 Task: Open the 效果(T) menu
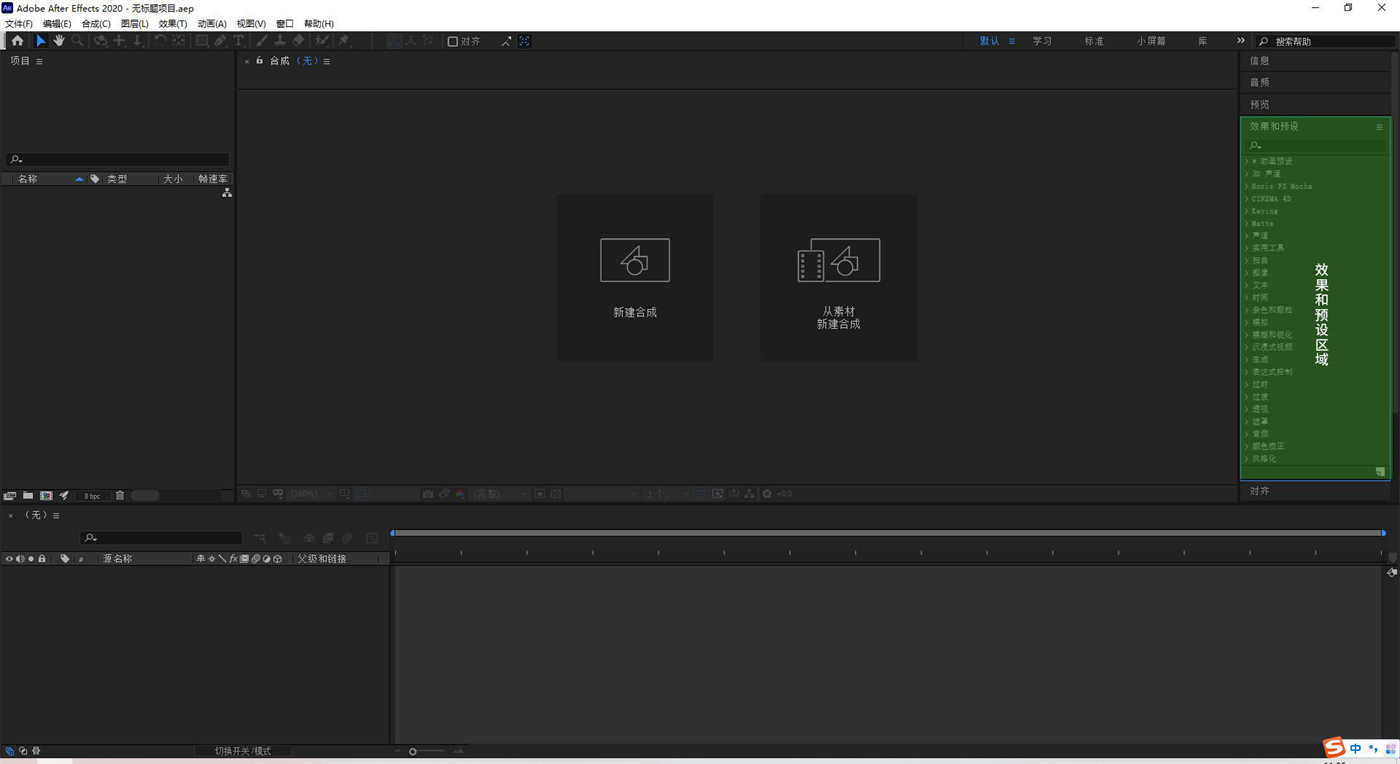point(172,24)
